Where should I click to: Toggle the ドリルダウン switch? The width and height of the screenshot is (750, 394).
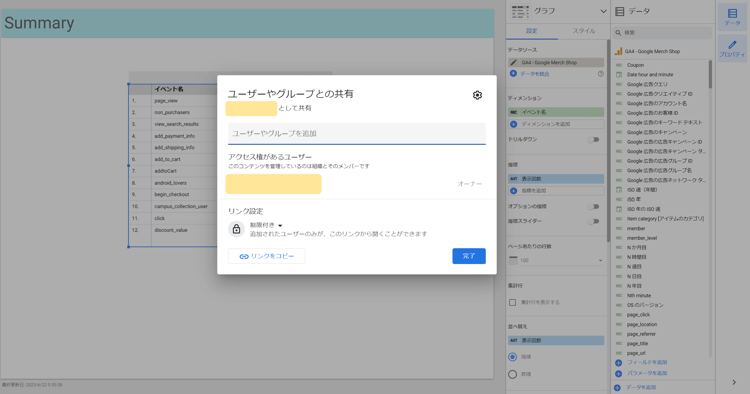[594, 140]
